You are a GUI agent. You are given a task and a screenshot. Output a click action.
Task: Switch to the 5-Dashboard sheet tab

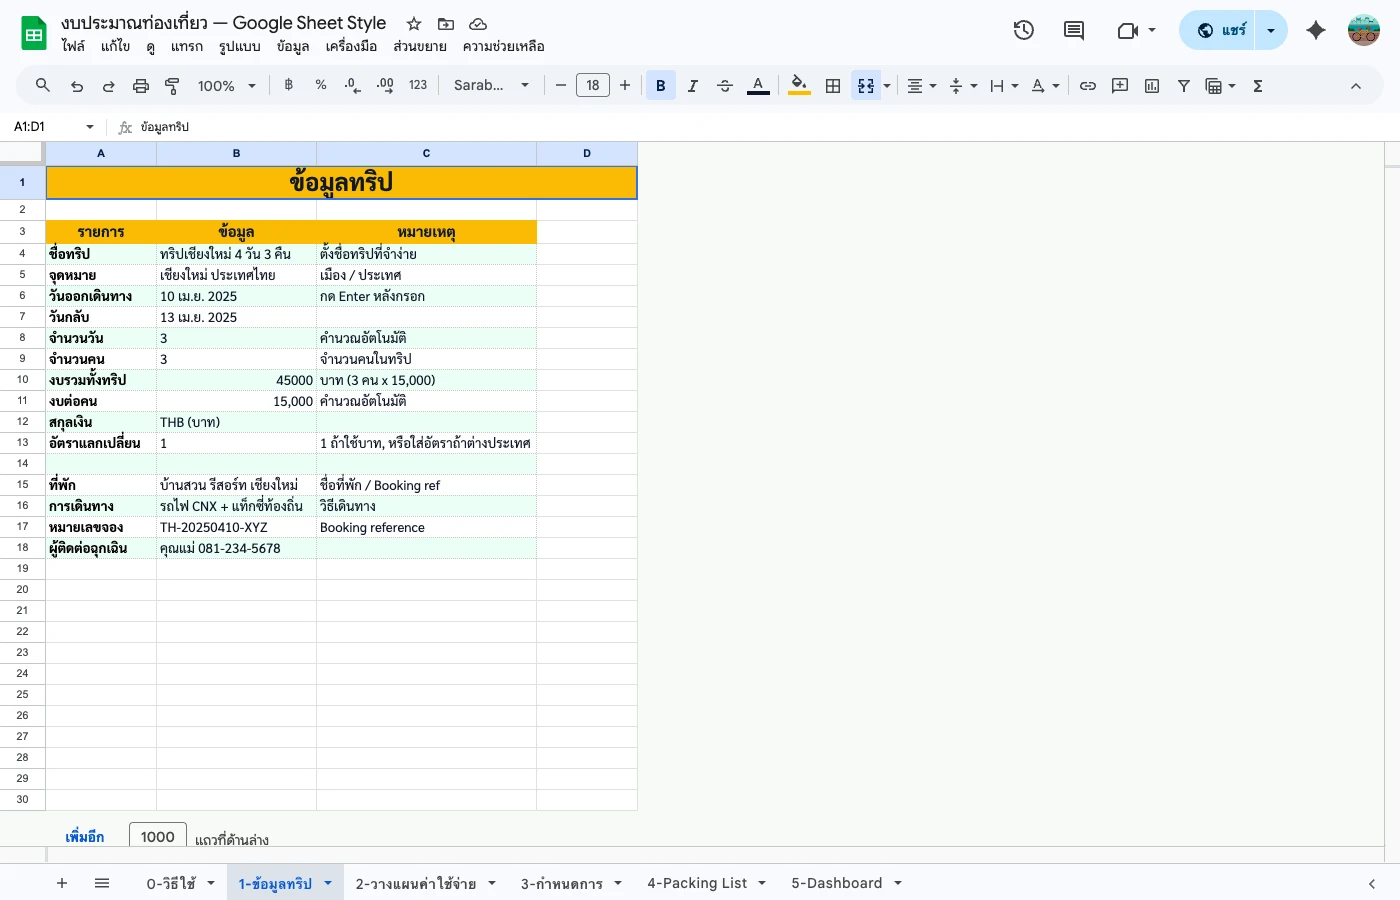837,883
